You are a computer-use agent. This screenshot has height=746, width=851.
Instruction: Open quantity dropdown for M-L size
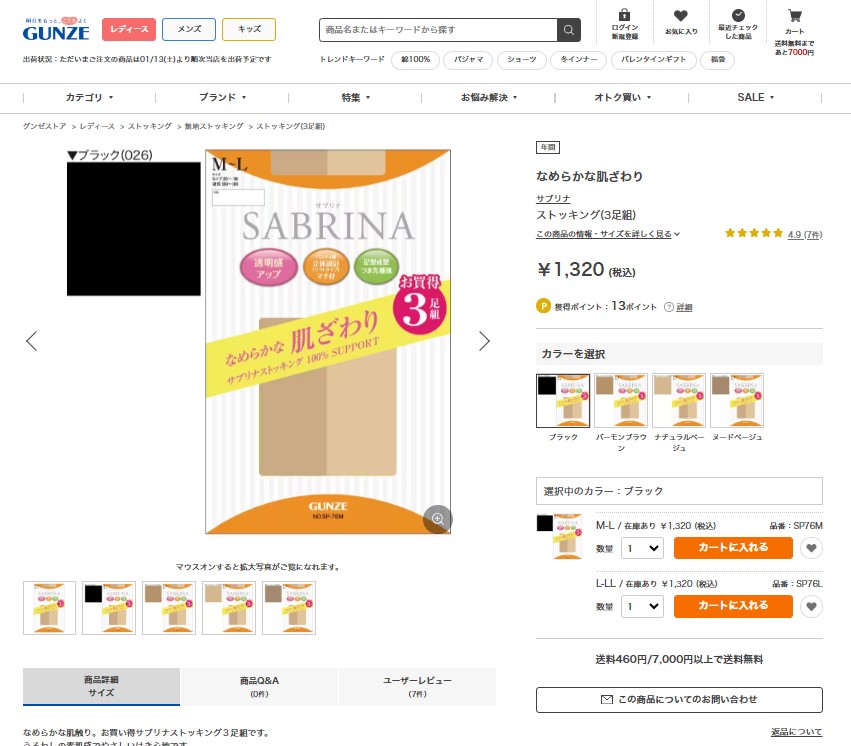coord(642,548)
